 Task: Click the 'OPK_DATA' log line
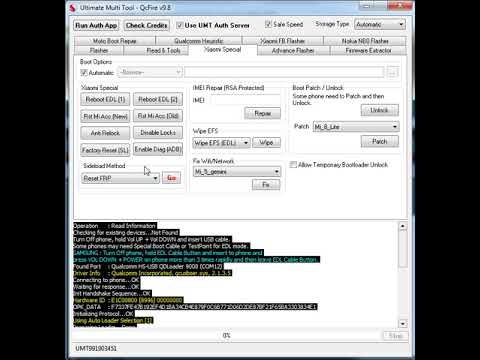(195, 307)
